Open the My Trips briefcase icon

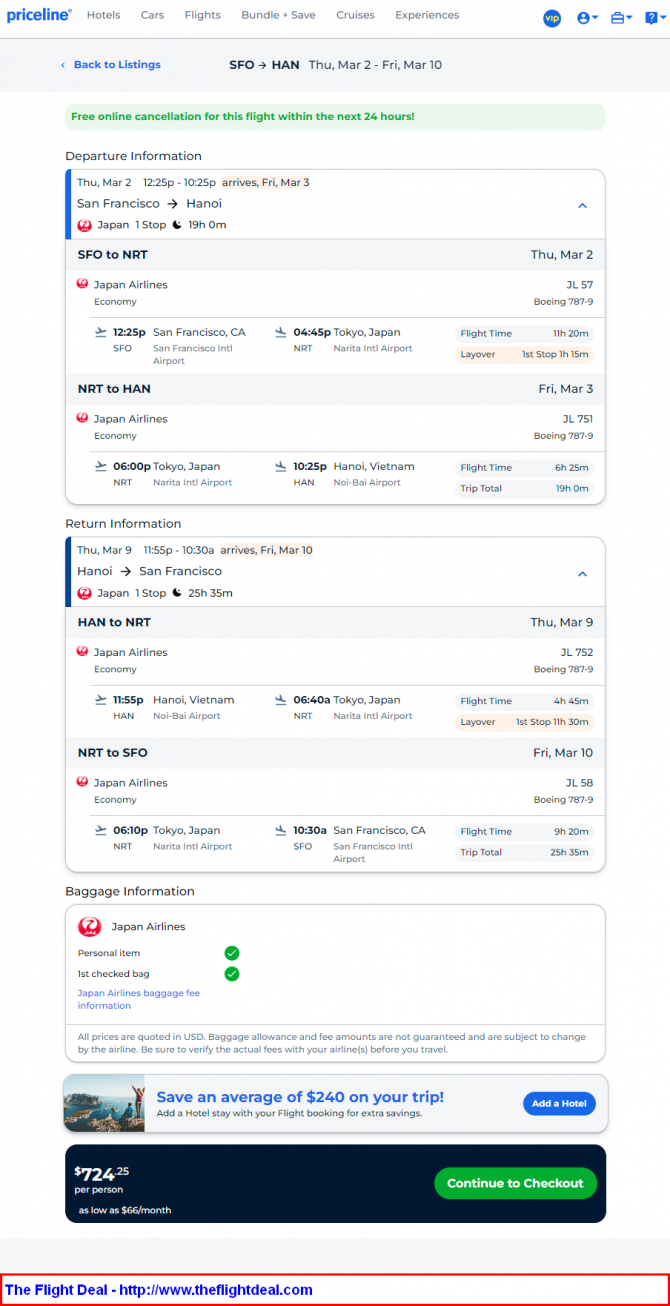621,18
